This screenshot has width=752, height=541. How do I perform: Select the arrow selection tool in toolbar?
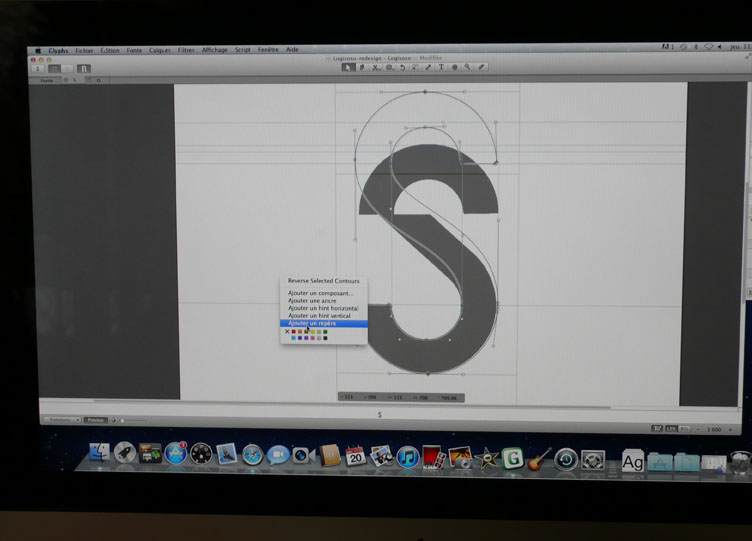(349, 67)
